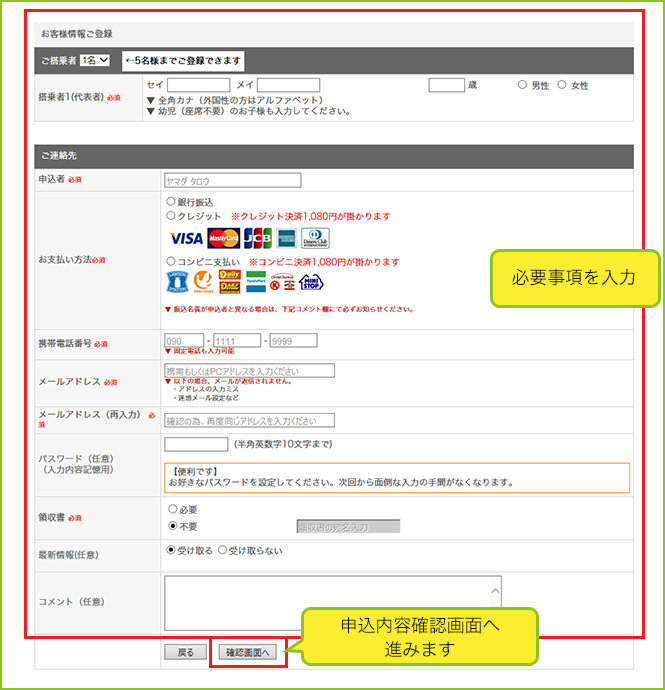Click the phone number field showing 9999
The image size is (665, 690).
click(x=294, y=341)
